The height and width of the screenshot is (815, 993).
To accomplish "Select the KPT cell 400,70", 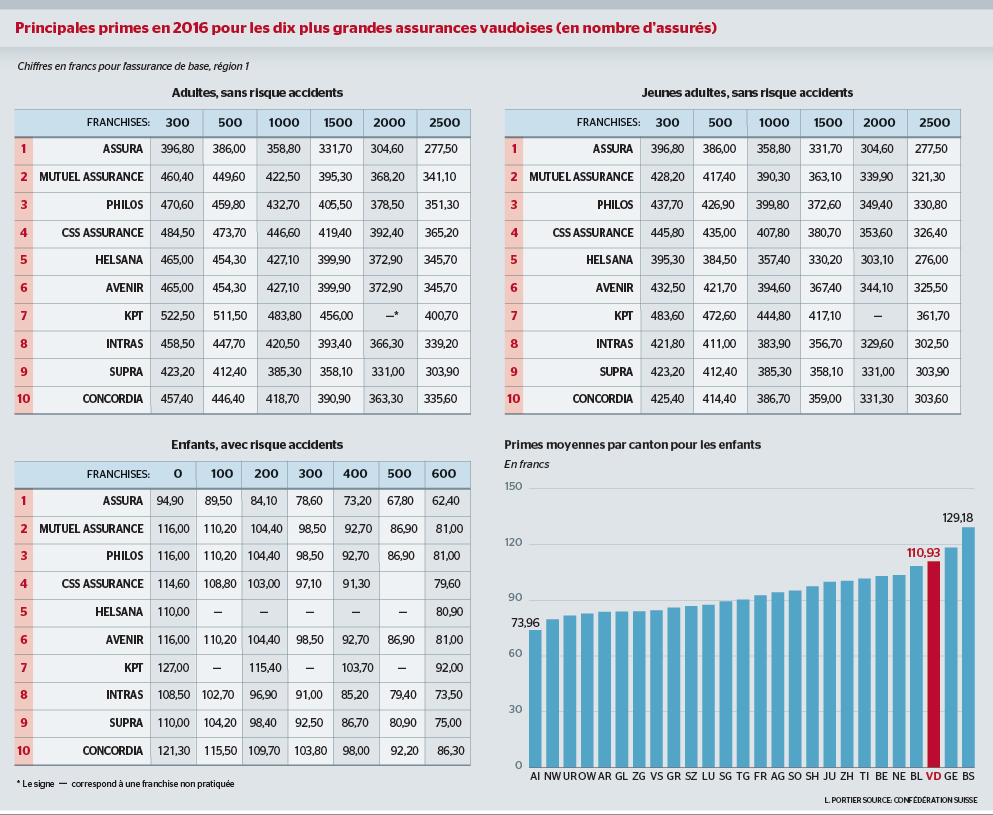I will point(441,315).
